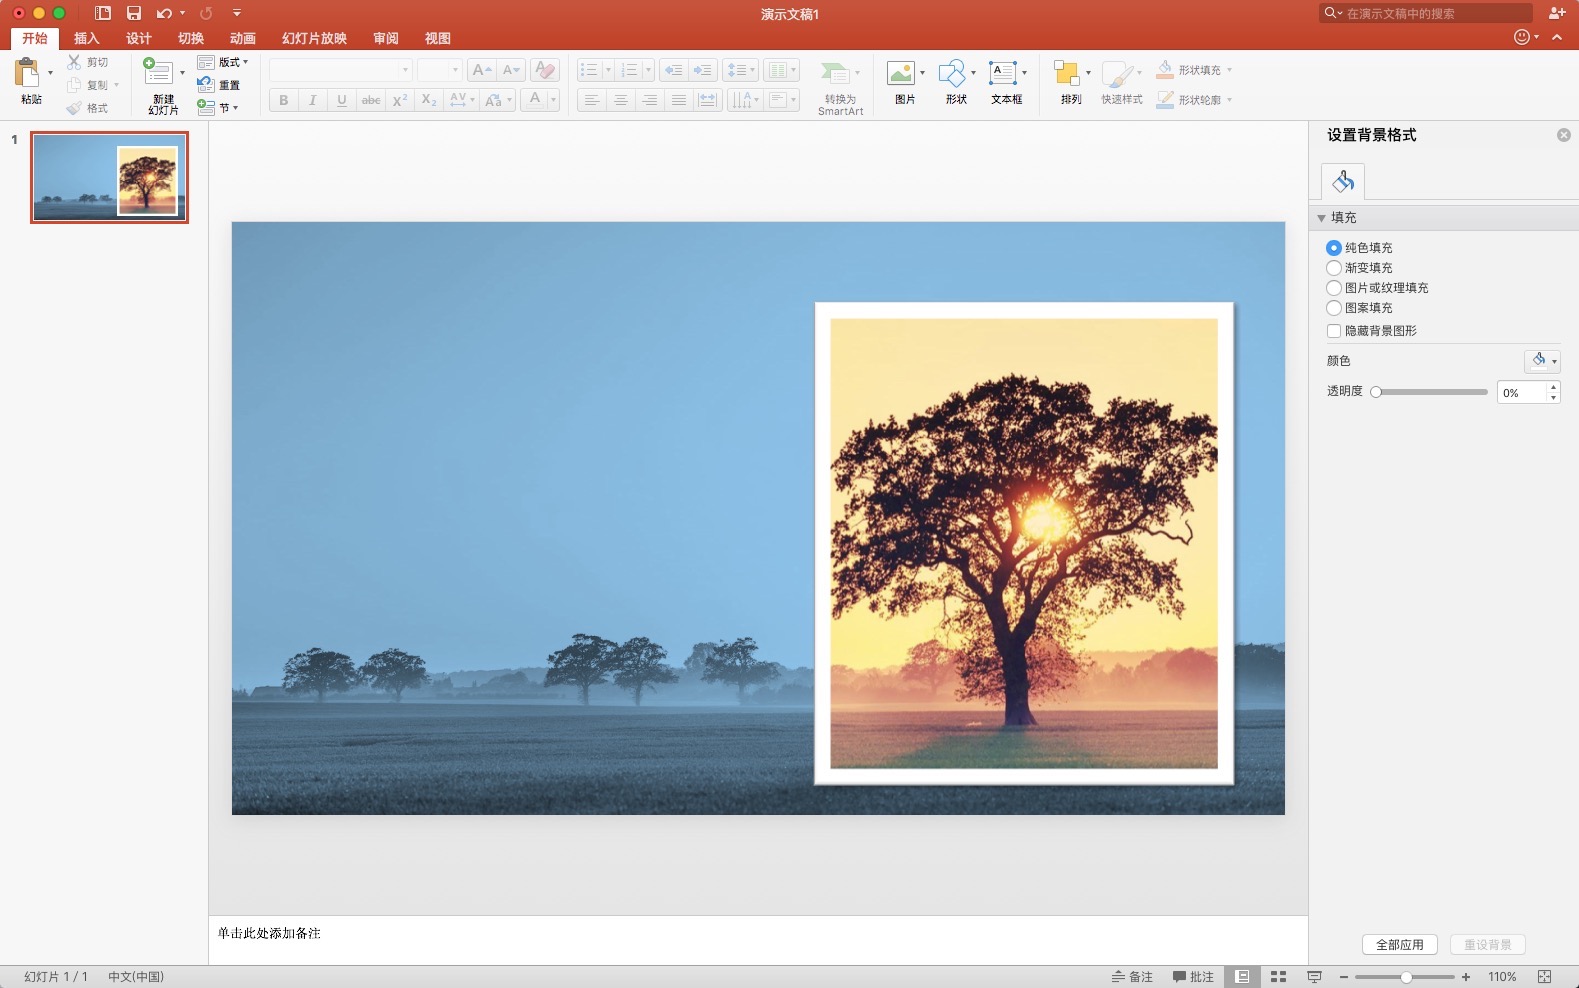Screen dimensions: 1579x988
Task: Click the New Slide icon
Action: tap(158, 72)
